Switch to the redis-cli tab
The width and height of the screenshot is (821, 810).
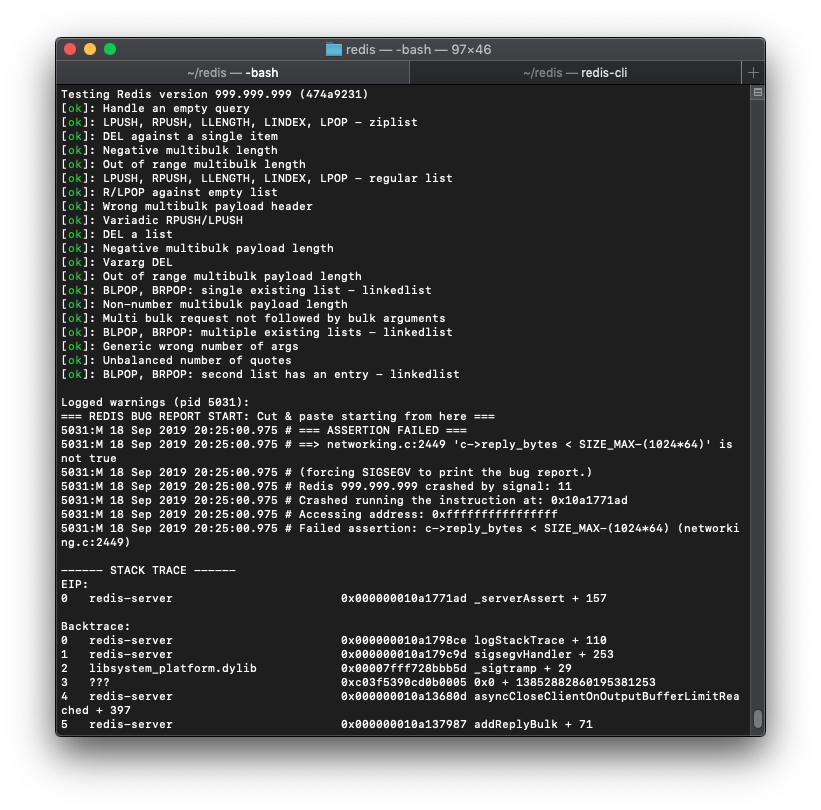pos(575,72)
